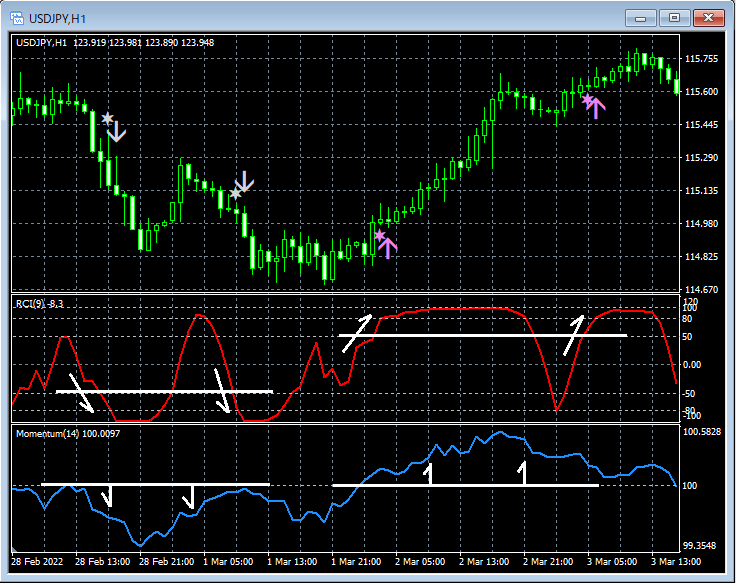737x583 pixels.
Task: Click the Momentum(14) 100.0097 indicator label
Action: (x=68, y=433)
